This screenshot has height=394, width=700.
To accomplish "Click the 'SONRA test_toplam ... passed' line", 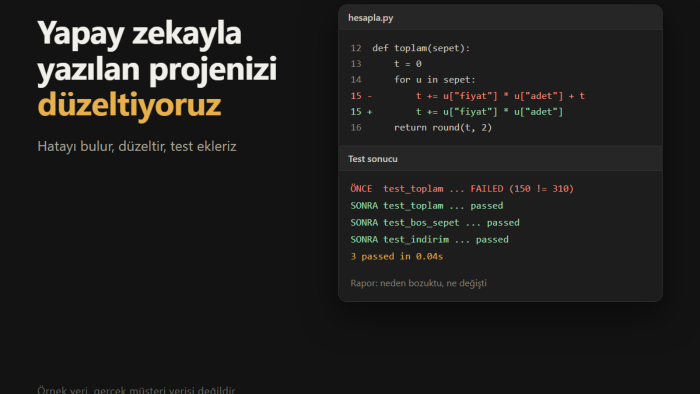I will [x=427, y=206].
